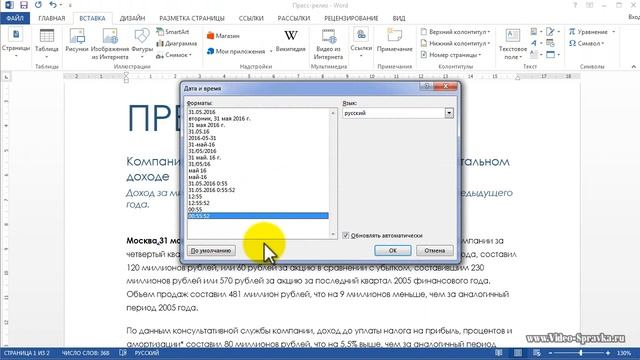Open the ФАЙЛ (File) tab
This screenshot has width=640, height=360.
tap(15, 18)
